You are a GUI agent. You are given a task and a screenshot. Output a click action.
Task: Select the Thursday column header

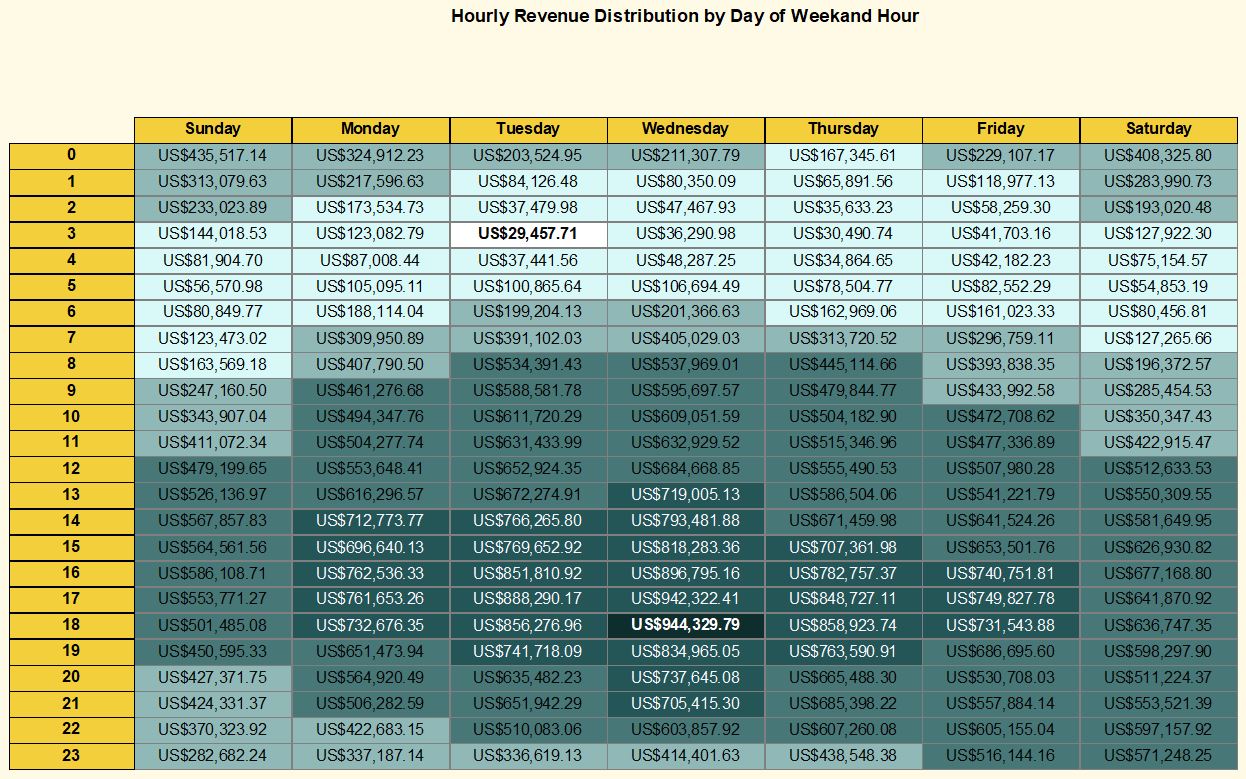coord(843,129)
